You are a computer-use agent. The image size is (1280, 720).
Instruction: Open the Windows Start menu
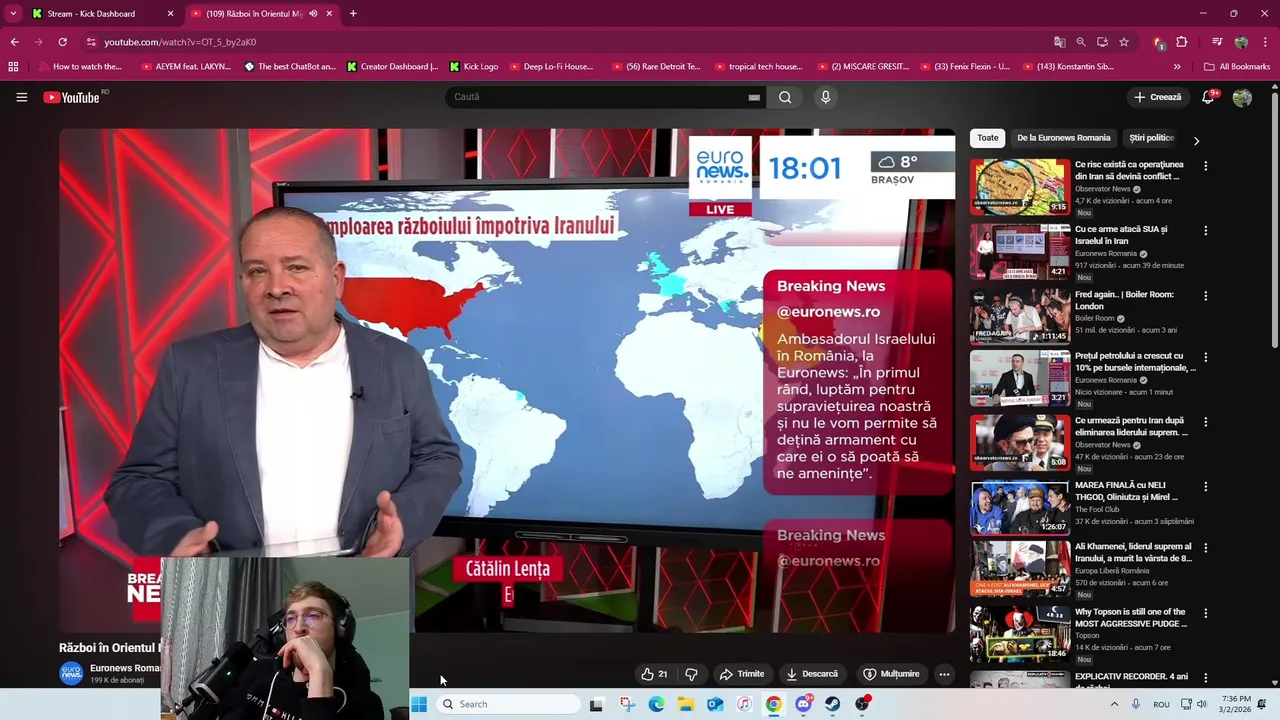click(x=419, y=704)
